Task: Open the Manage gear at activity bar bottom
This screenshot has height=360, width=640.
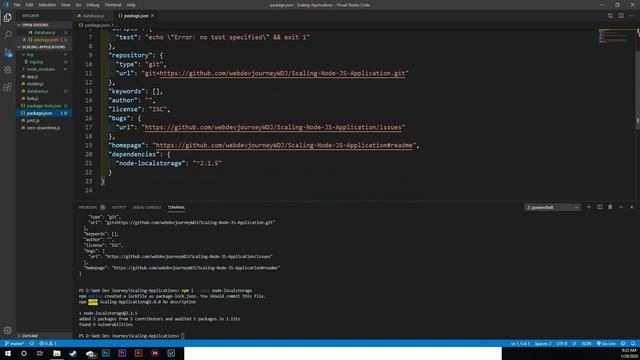Action: pyautogui.click(x=7, y=330)
